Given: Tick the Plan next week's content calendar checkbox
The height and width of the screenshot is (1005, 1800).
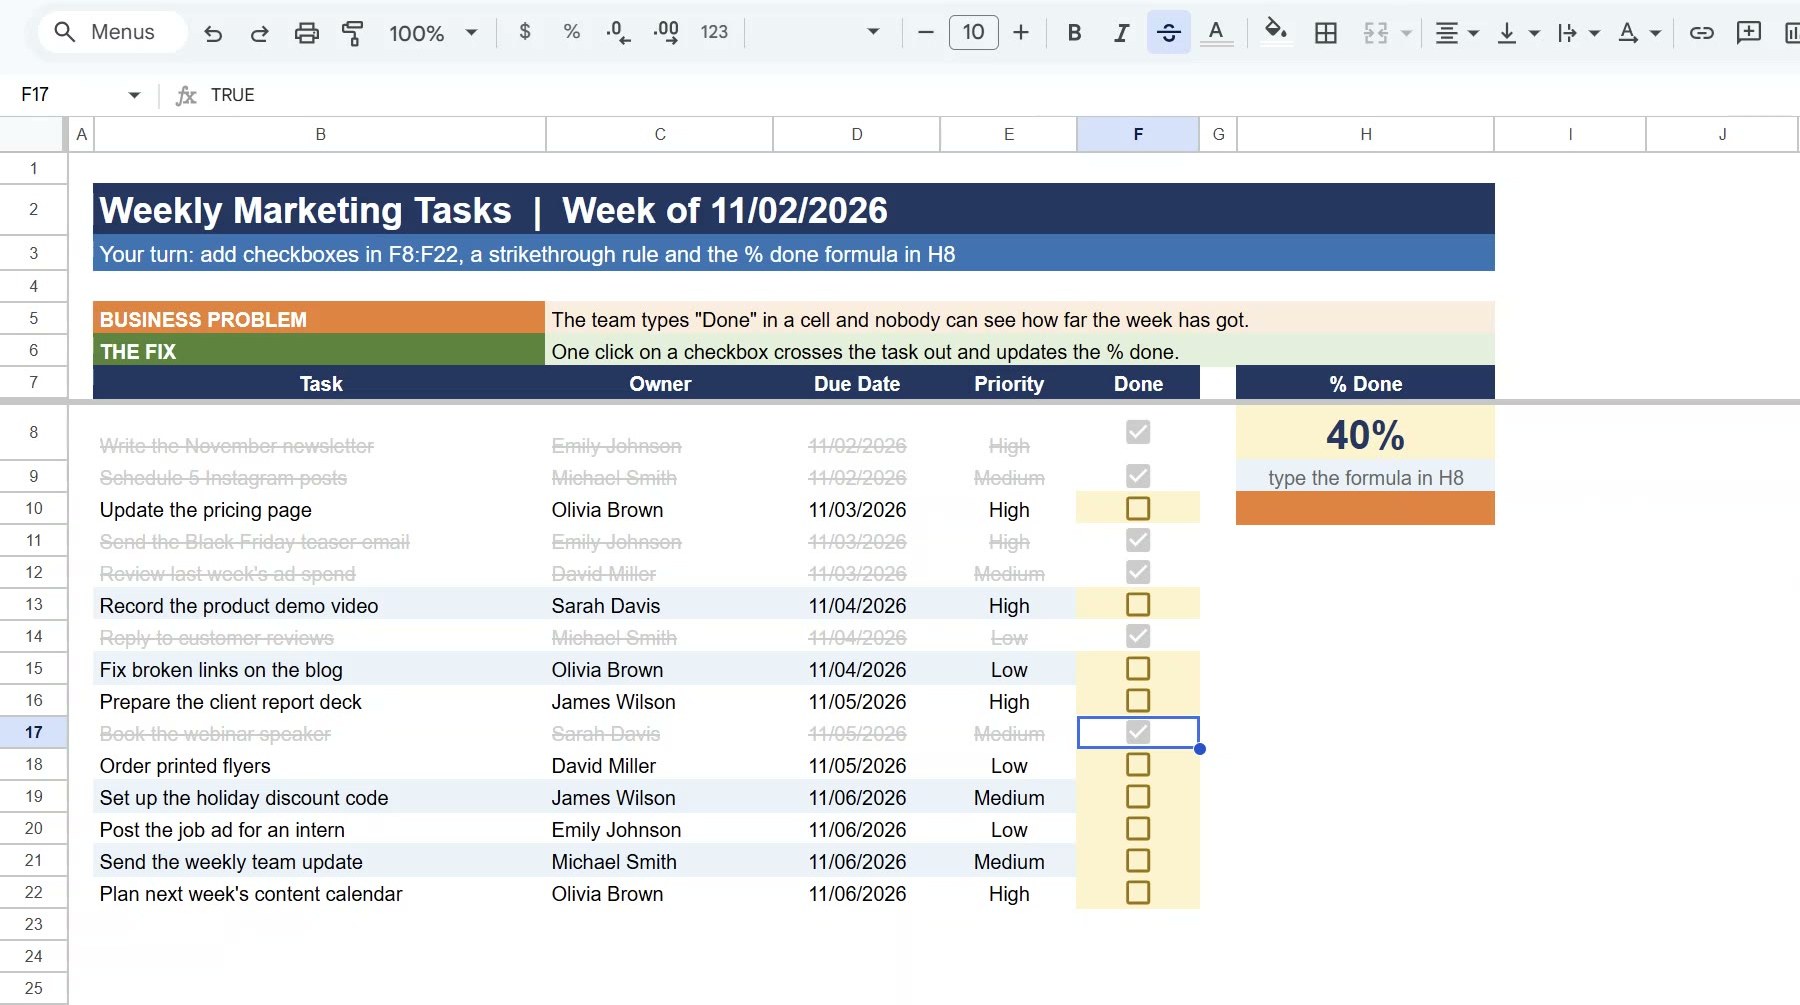Looking at the screenshot, I should (1138, 892).
